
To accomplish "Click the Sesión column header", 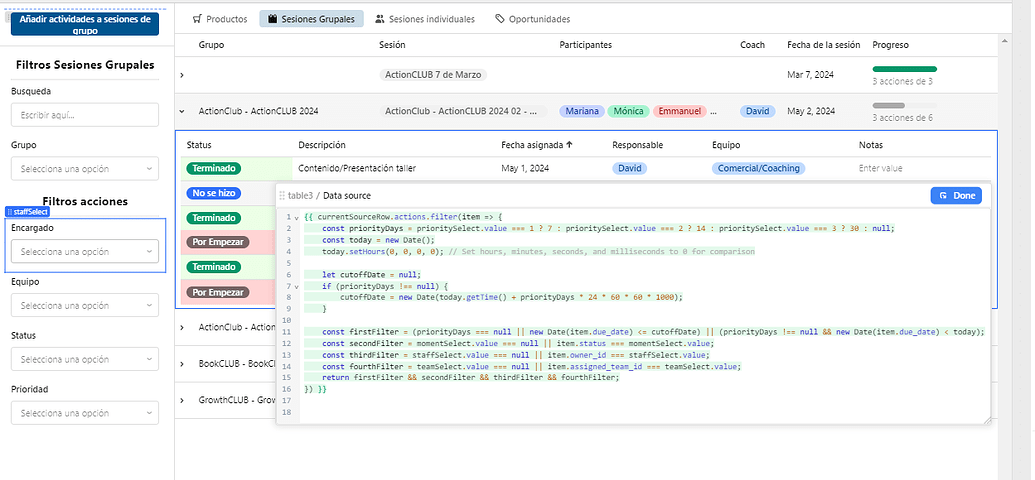I will (x=392, y=45).
